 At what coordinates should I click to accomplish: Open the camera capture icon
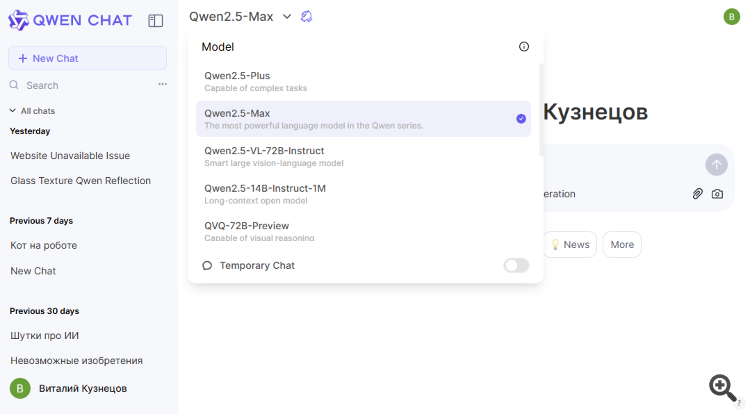tap(717, 194)
